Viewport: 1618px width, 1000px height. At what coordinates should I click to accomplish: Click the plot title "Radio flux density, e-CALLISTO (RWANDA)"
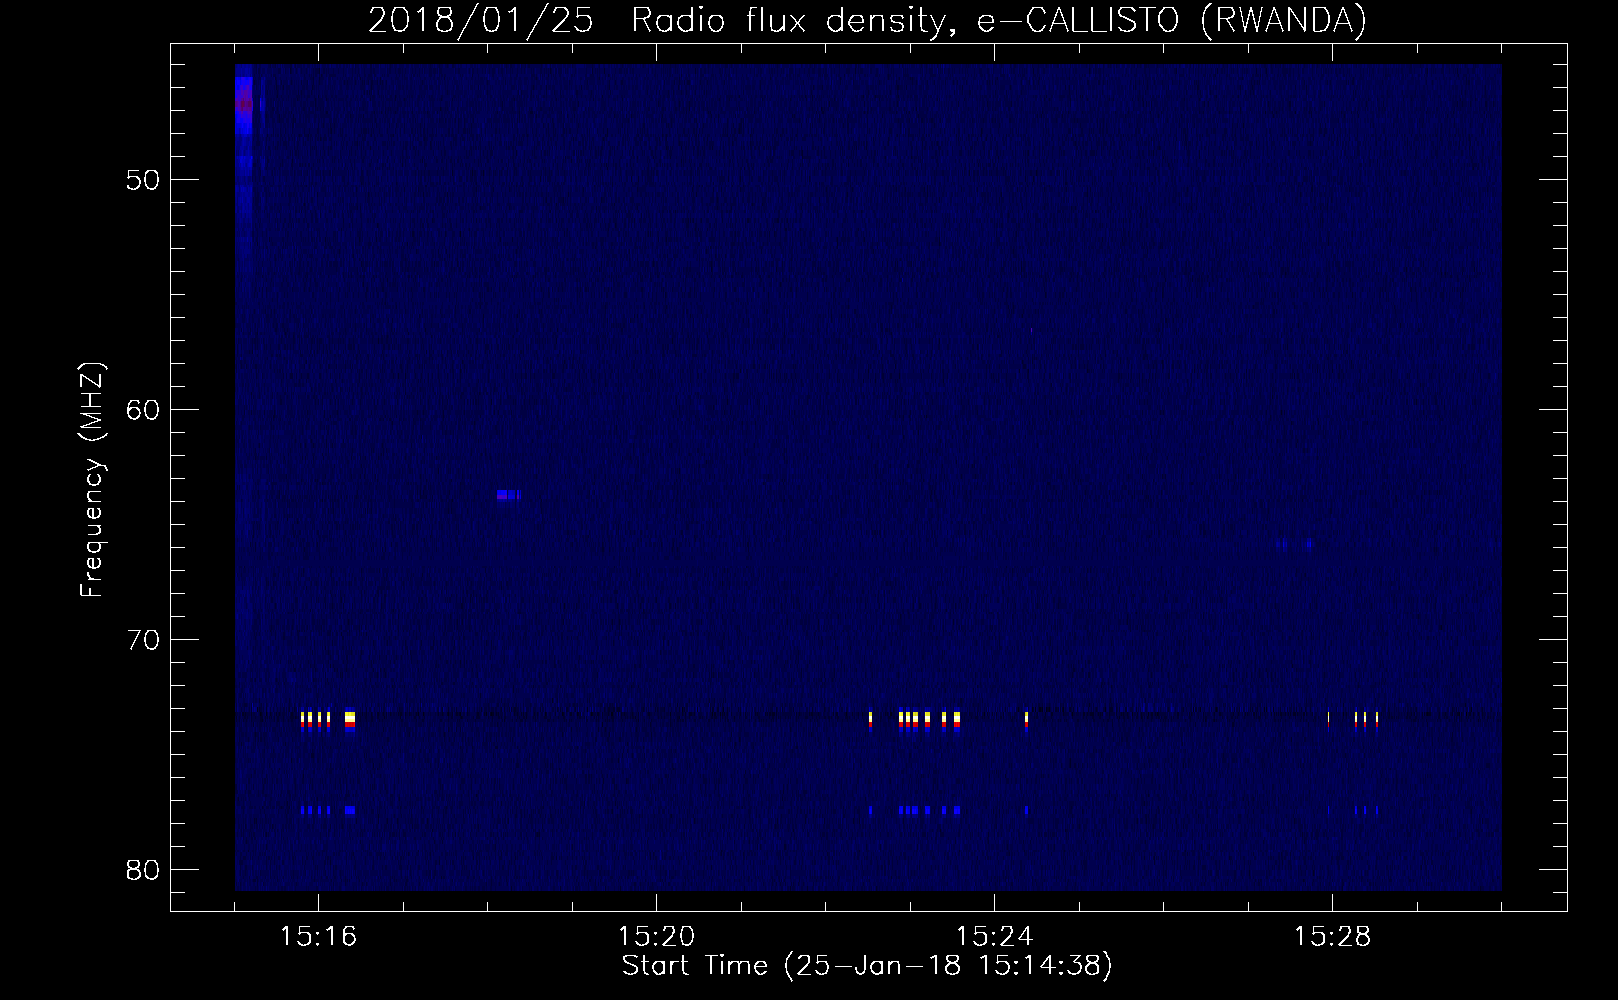pyautogui.click(x=999, y=21)
